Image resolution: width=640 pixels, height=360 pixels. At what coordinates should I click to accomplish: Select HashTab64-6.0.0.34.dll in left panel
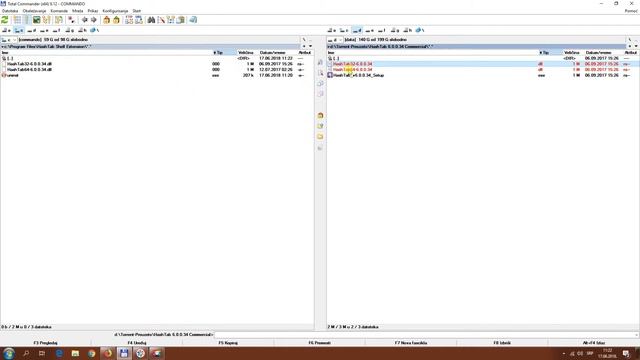29,70
